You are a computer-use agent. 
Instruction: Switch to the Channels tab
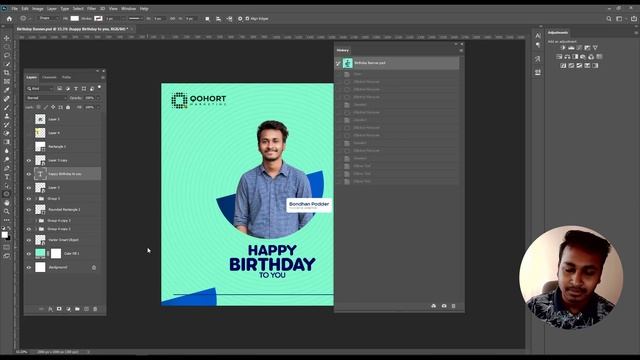click(49, 77)
